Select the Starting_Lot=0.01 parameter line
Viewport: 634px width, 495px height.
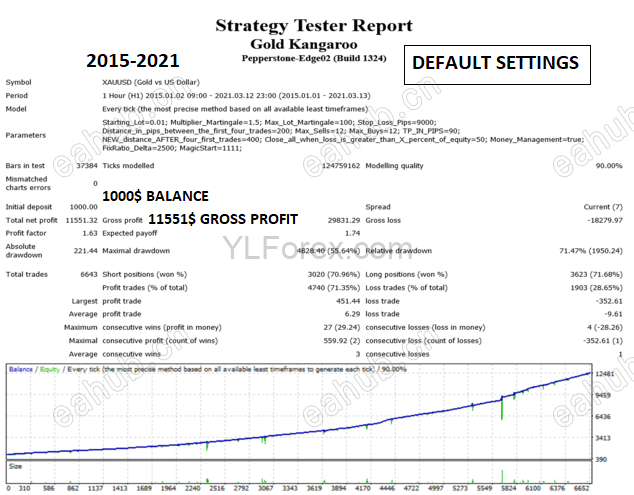pyautogui.click(x=269, y=122)
